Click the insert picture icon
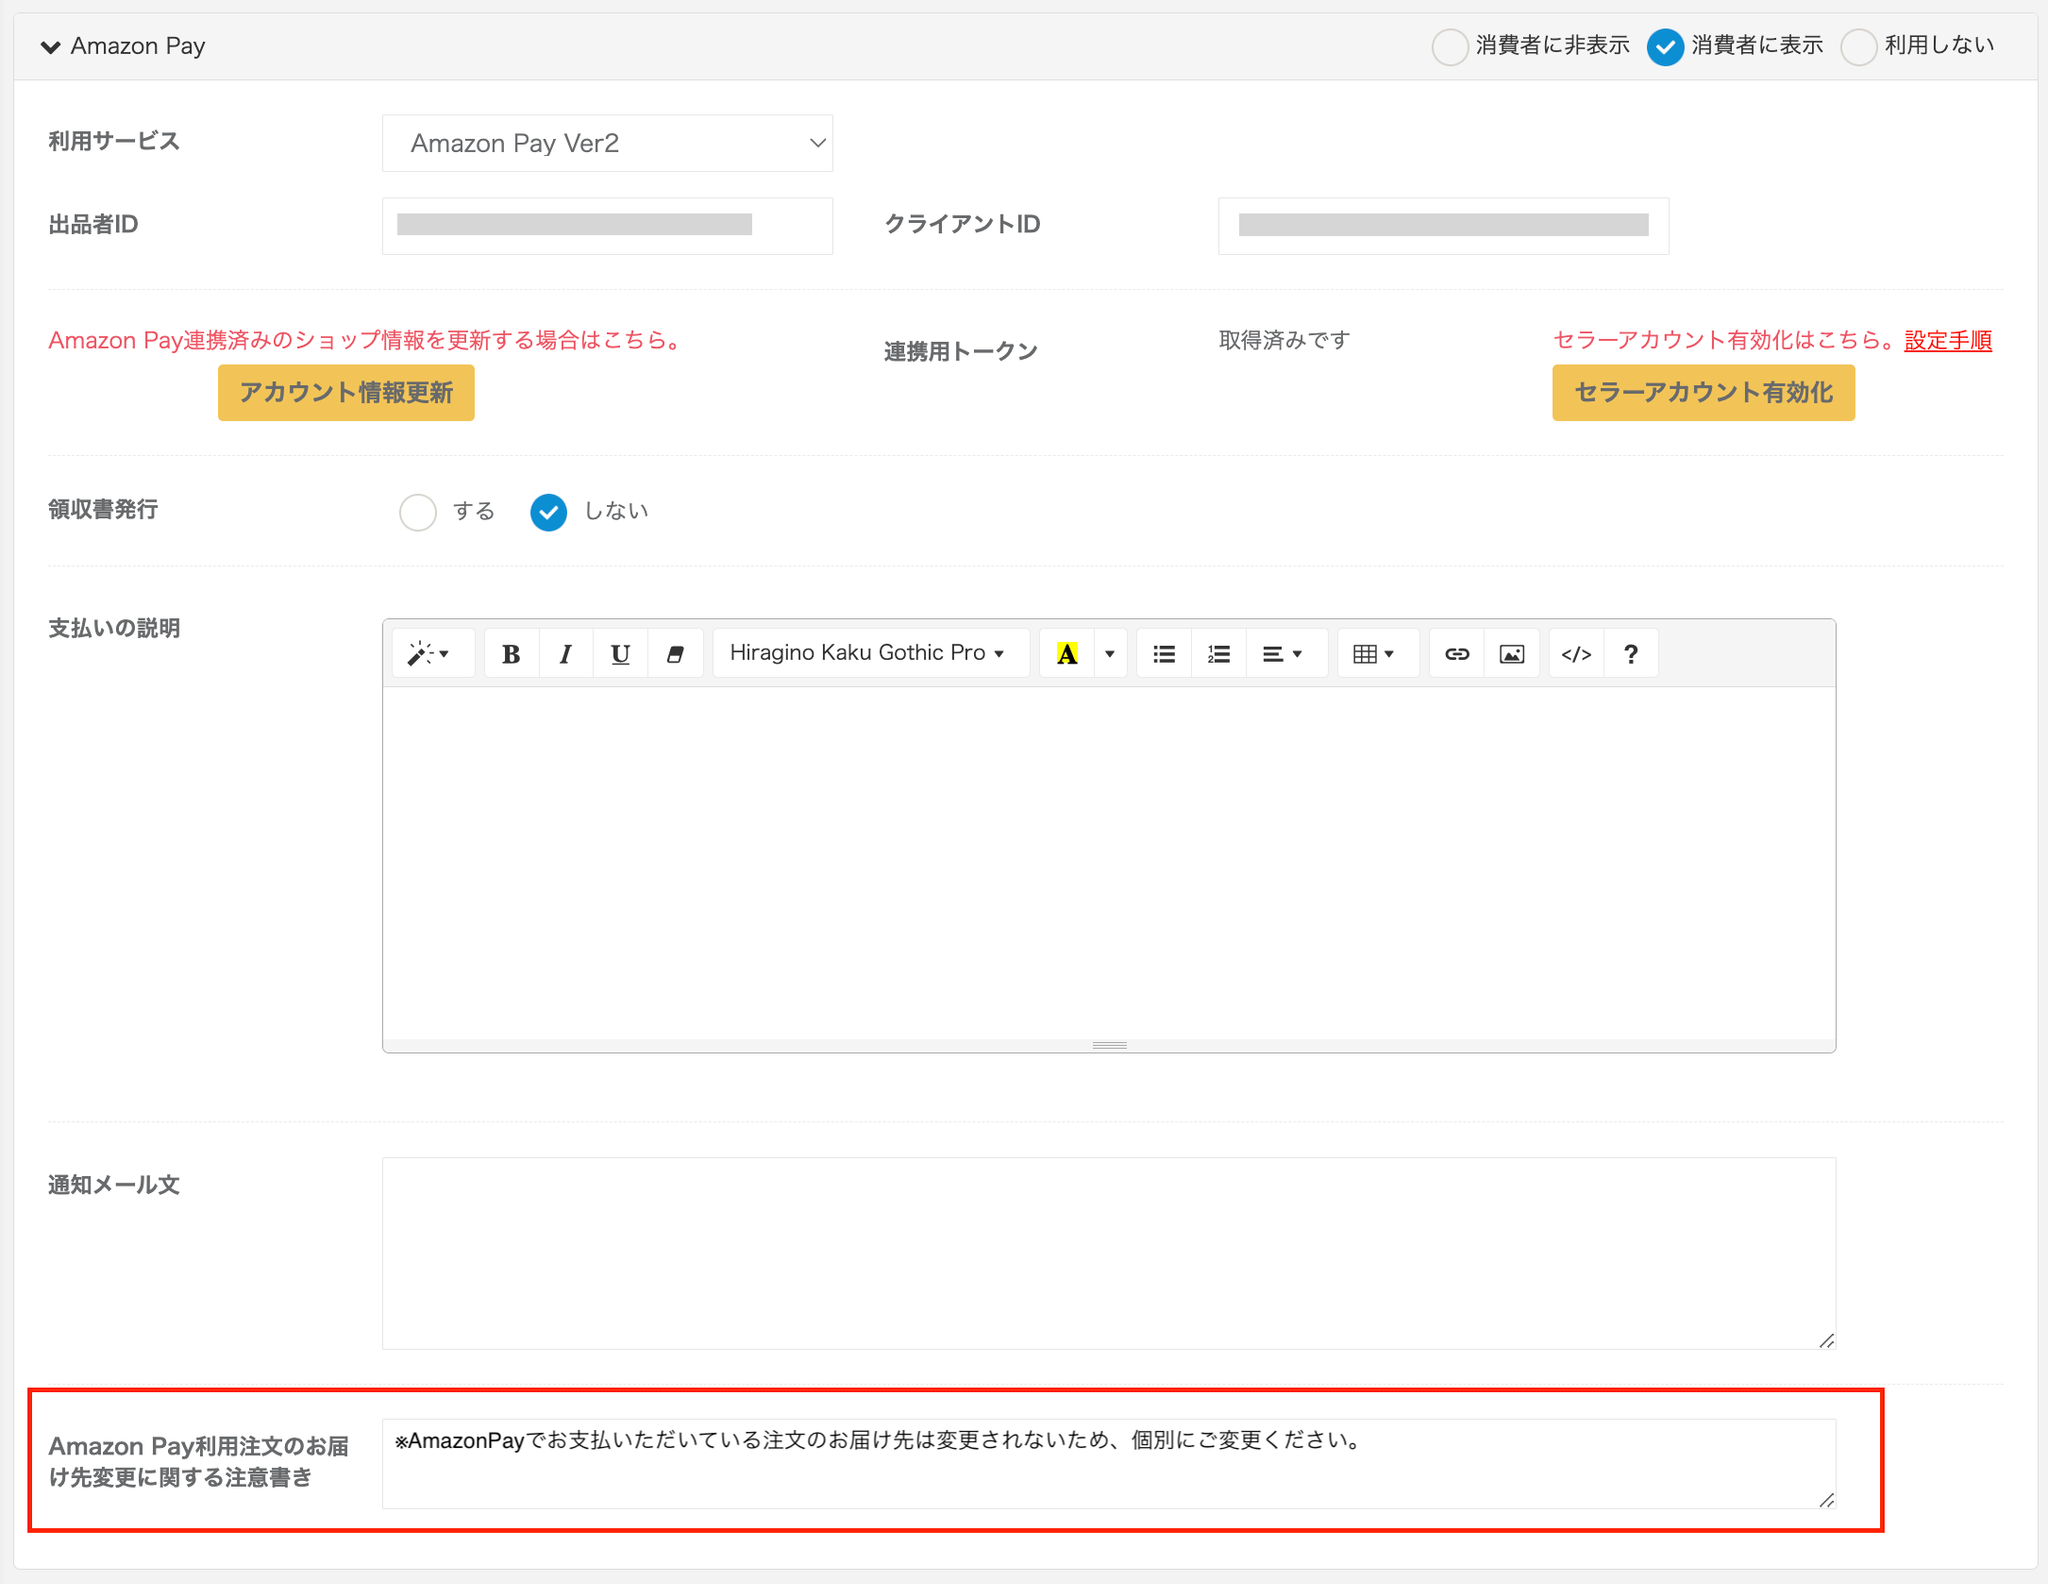This screenshot has height=1584, width=2048. coord(1512,654)
